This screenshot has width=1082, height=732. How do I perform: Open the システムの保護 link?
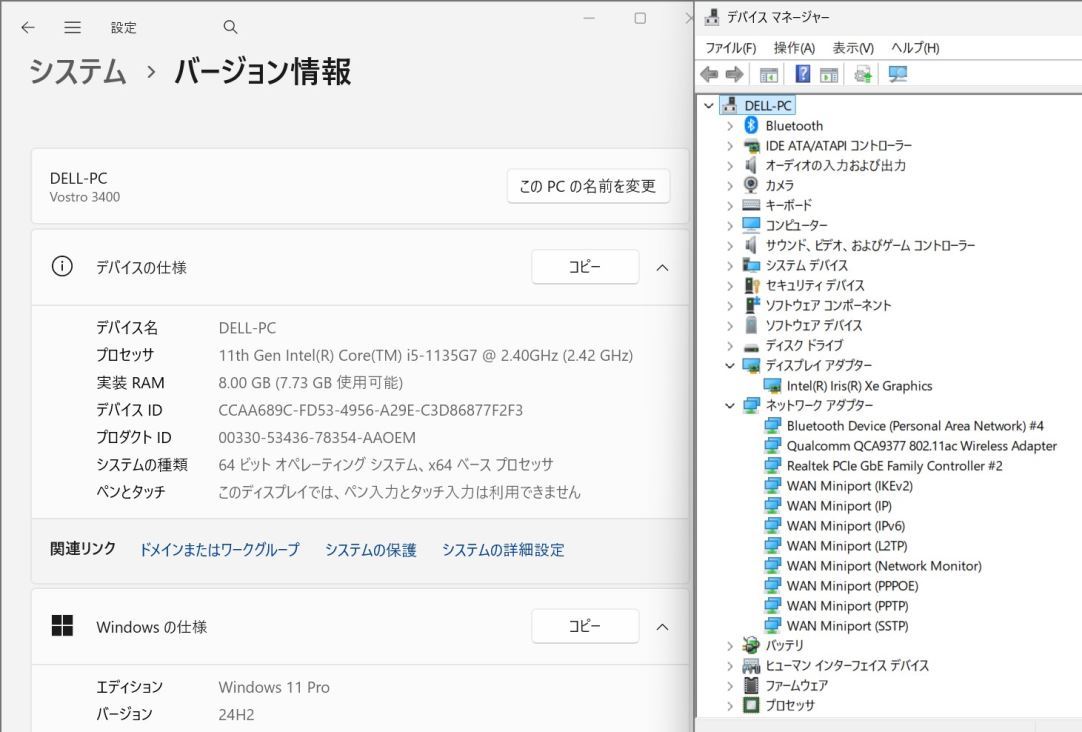[x=370, y=550]
